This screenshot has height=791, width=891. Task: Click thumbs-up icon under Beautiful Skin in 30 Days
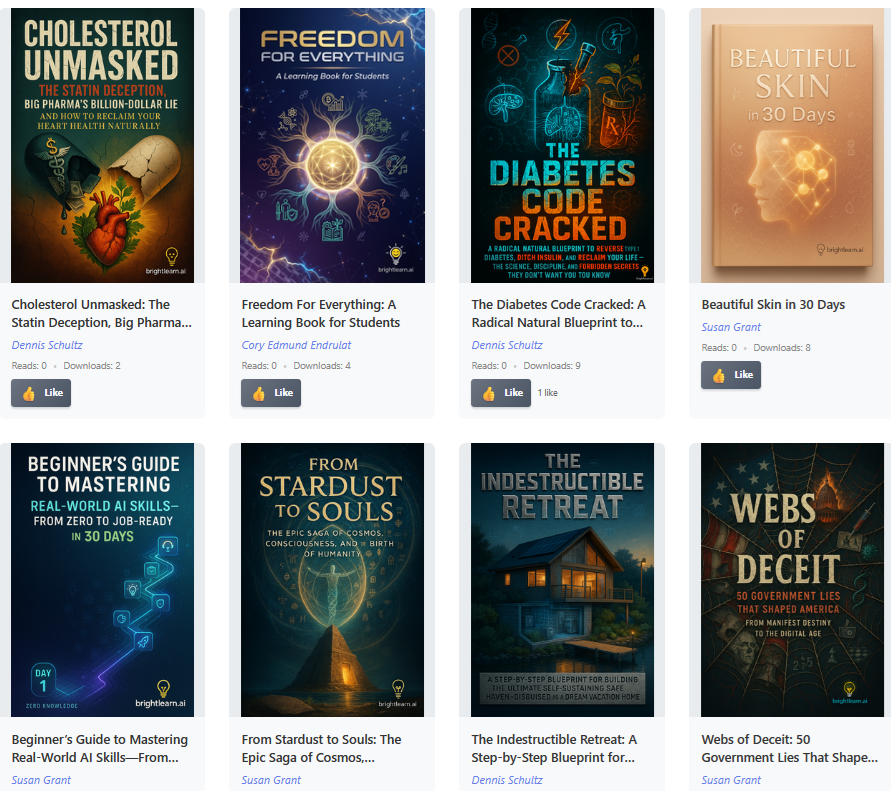click(x=719, y=375)
